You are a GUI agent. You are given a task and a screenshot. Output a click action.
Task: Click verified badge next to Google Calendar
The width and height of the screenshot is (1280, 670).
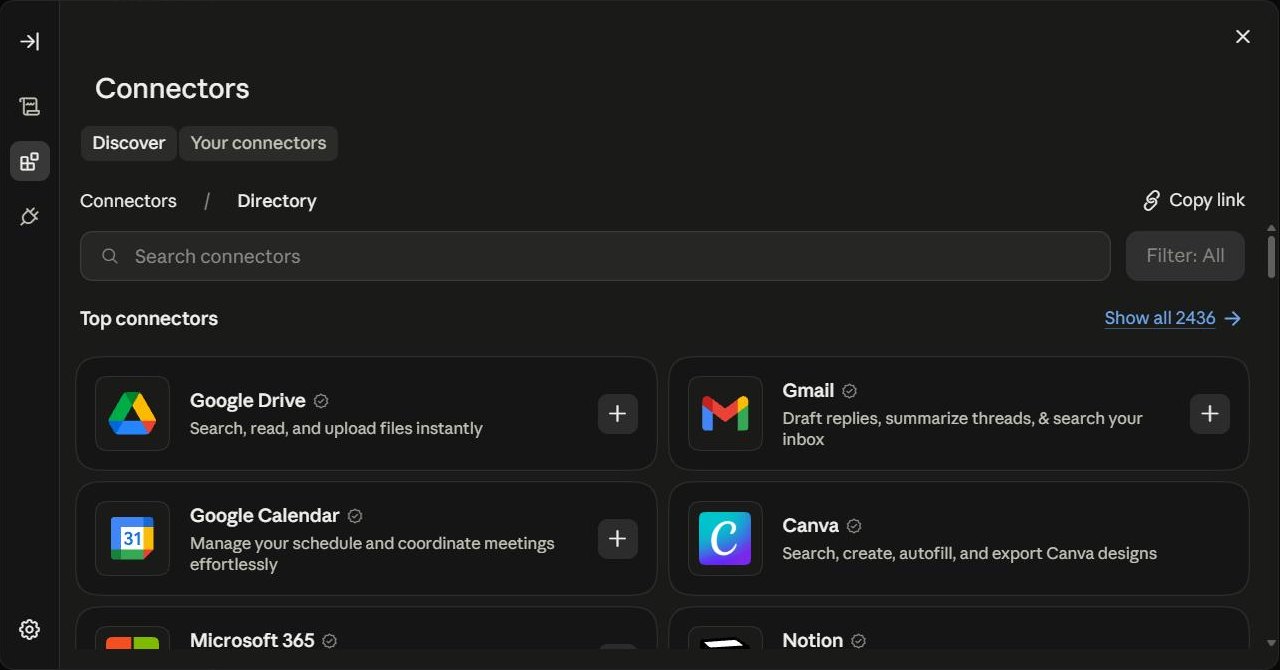(x=355, y=515)
